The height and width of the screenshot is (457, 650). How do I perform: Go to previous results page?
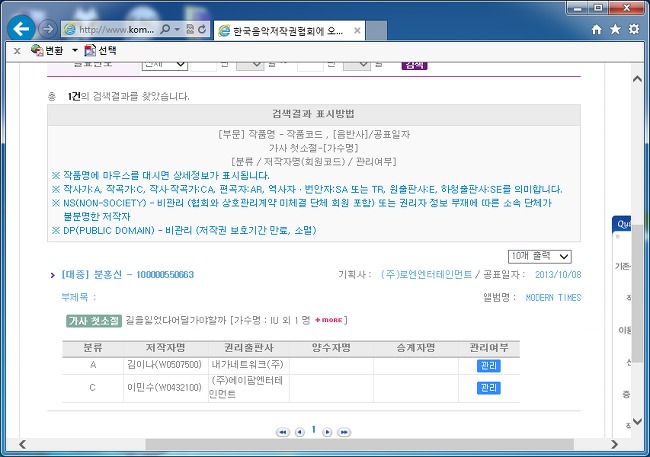300,432
